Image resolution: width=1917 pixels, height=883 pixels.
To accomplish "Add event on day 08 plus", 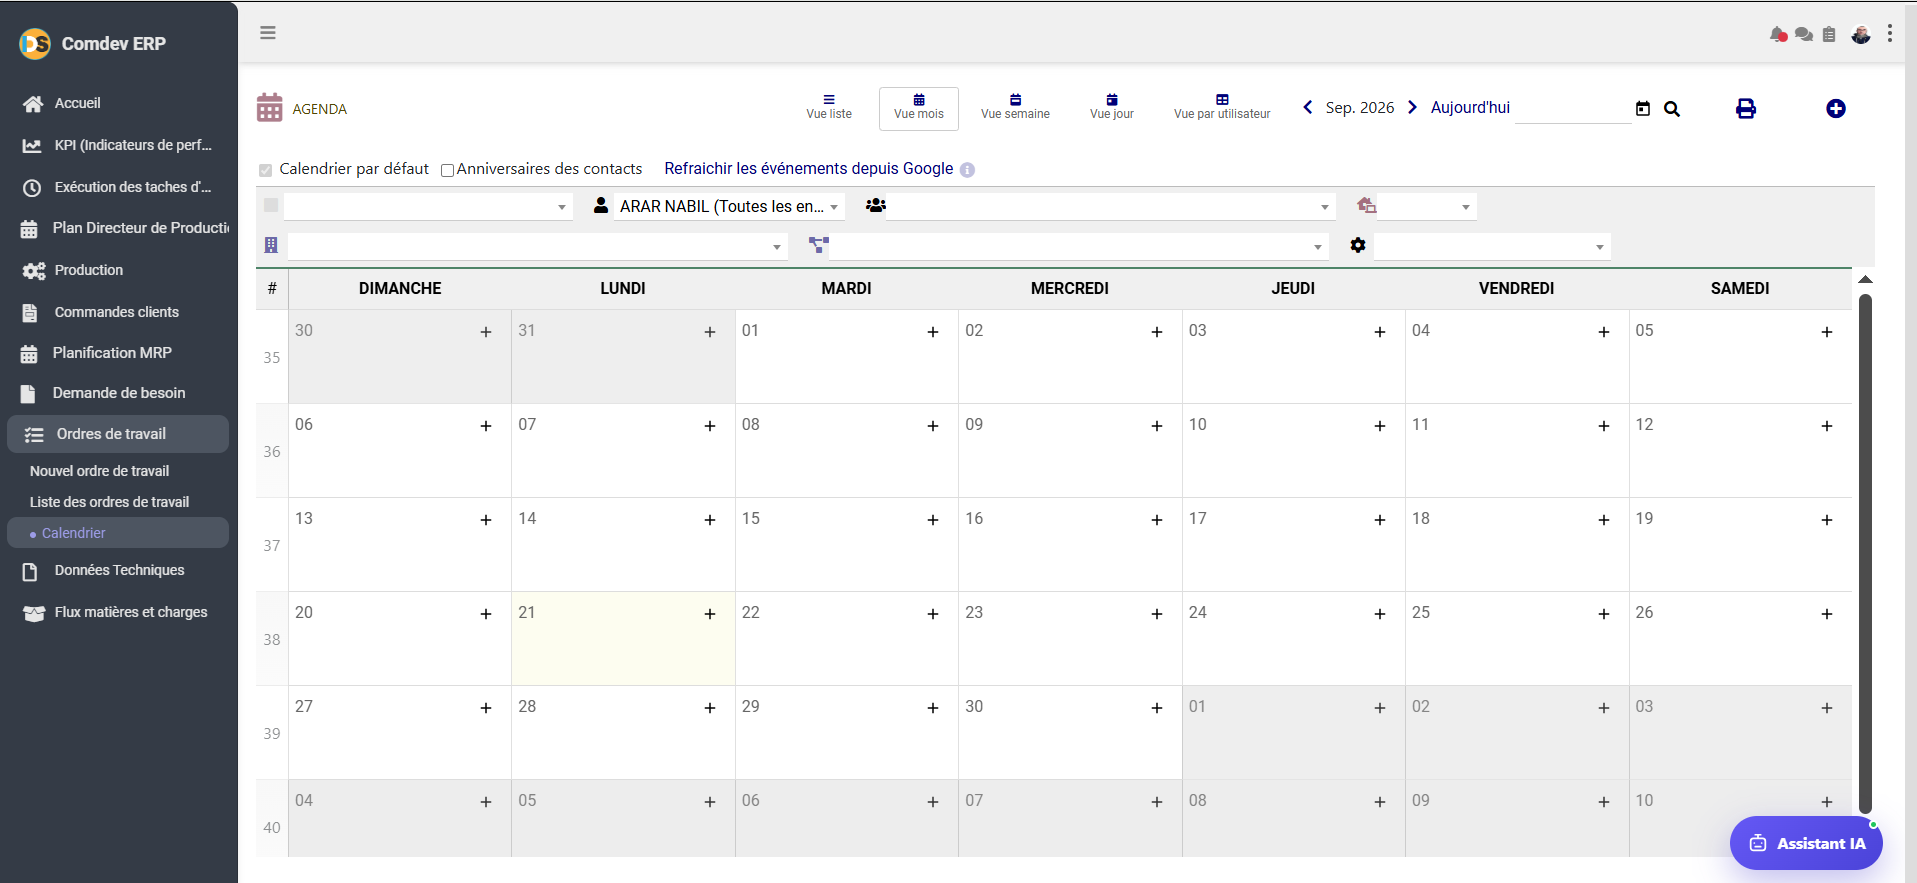I will point(933,426).
